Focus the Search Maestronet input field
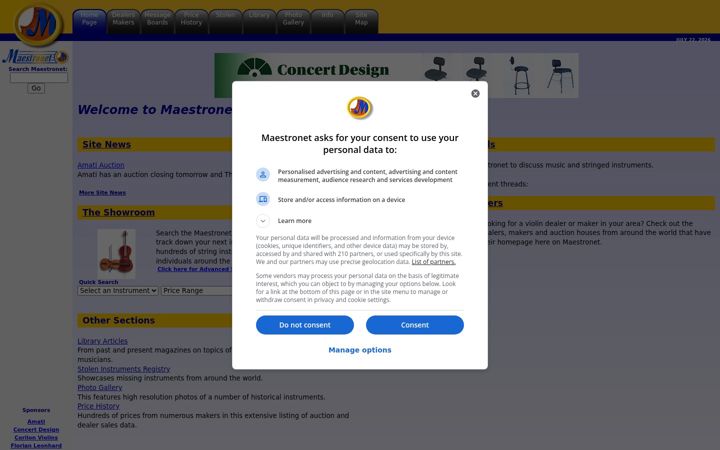 (x=39, y=78)
